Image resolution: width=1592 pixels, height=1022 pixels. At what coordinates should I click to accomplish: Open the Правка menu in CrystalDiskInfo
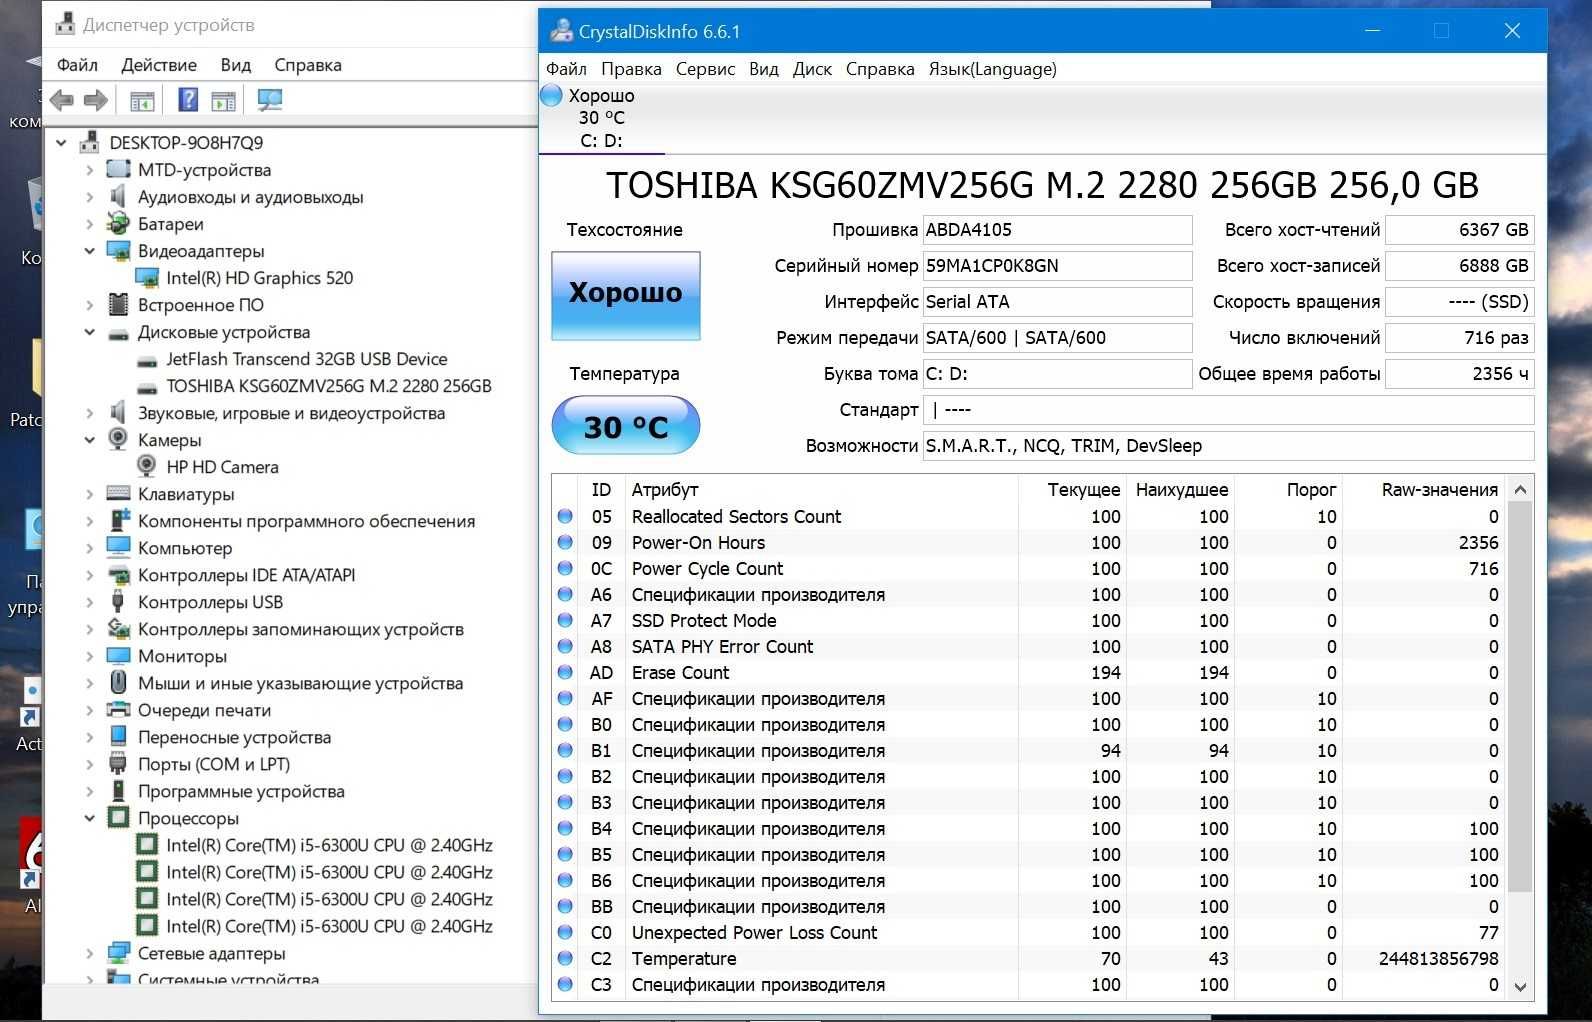point(631,69)
